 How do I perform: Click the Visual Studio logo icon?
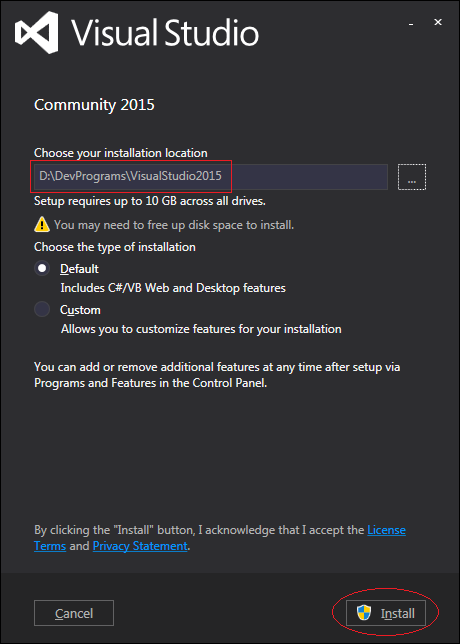click(x=36, y=32)
